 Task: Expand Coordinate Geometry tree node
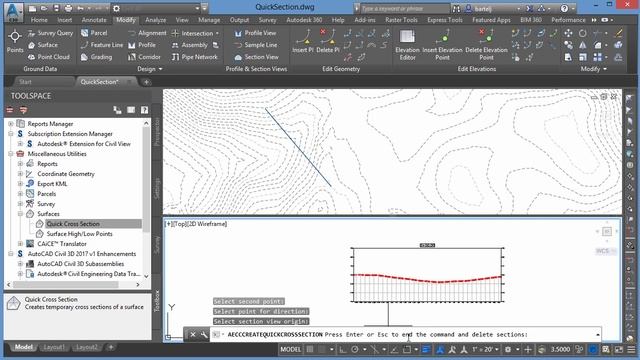pyautogui.click(x=20, y=174)
